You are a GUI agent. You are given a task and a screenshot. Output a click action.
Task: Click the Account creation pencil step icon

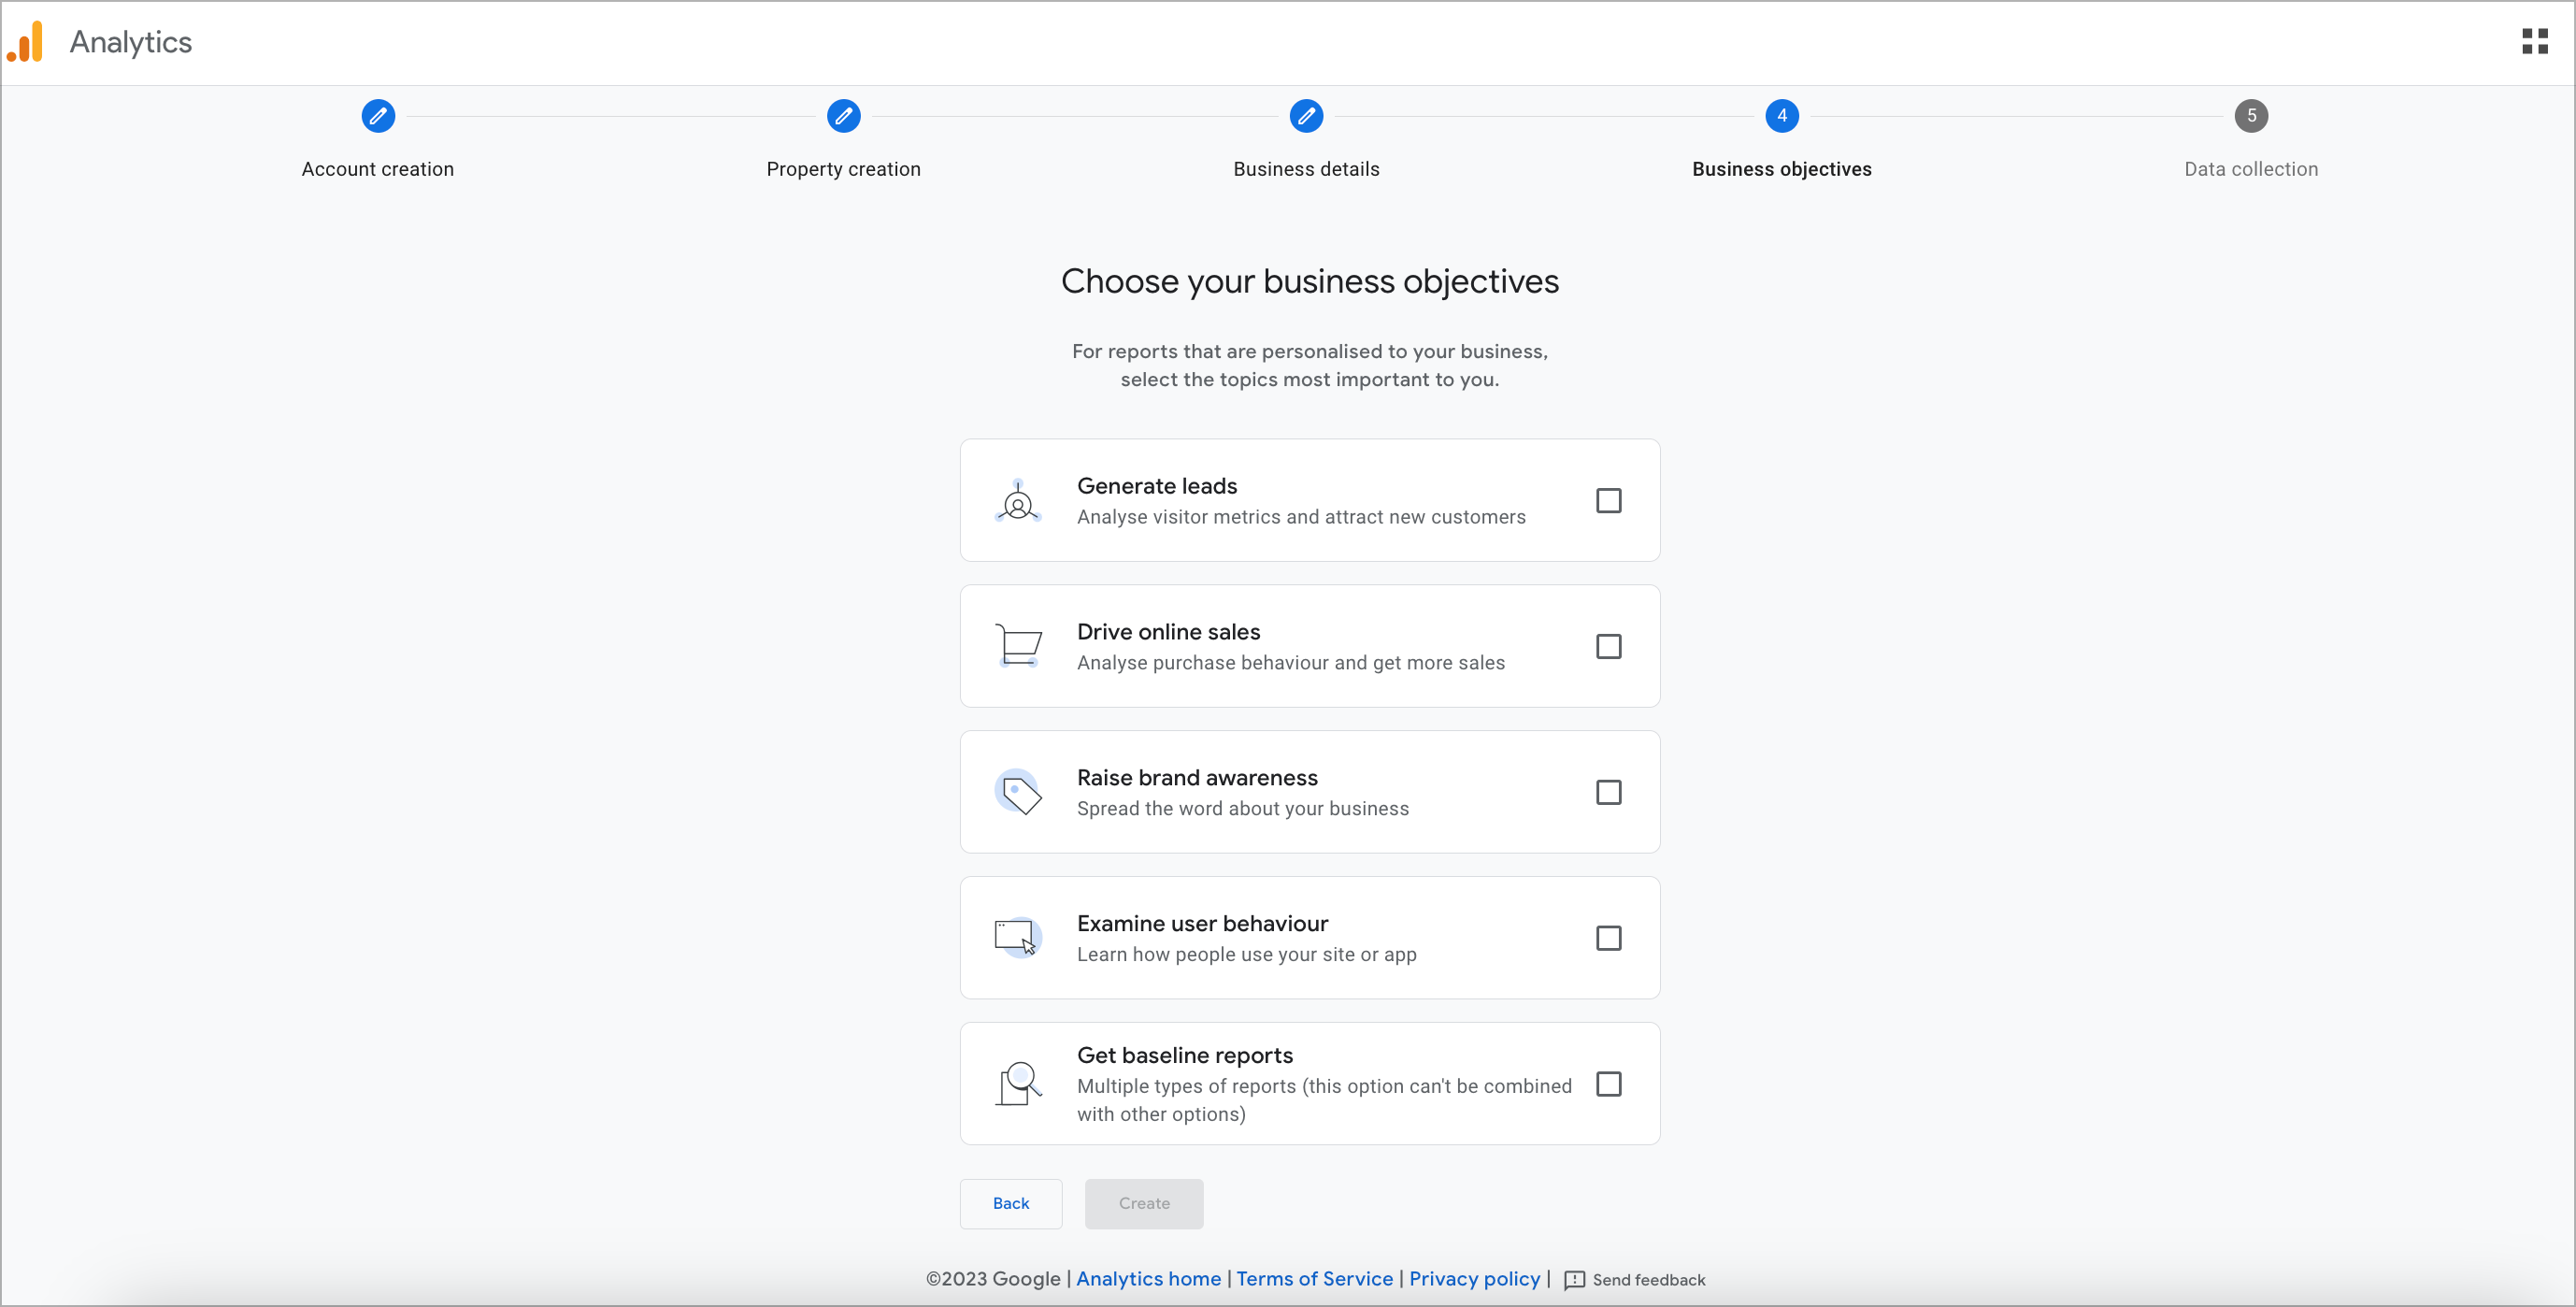pyautogui.click(x=378, y=116)
